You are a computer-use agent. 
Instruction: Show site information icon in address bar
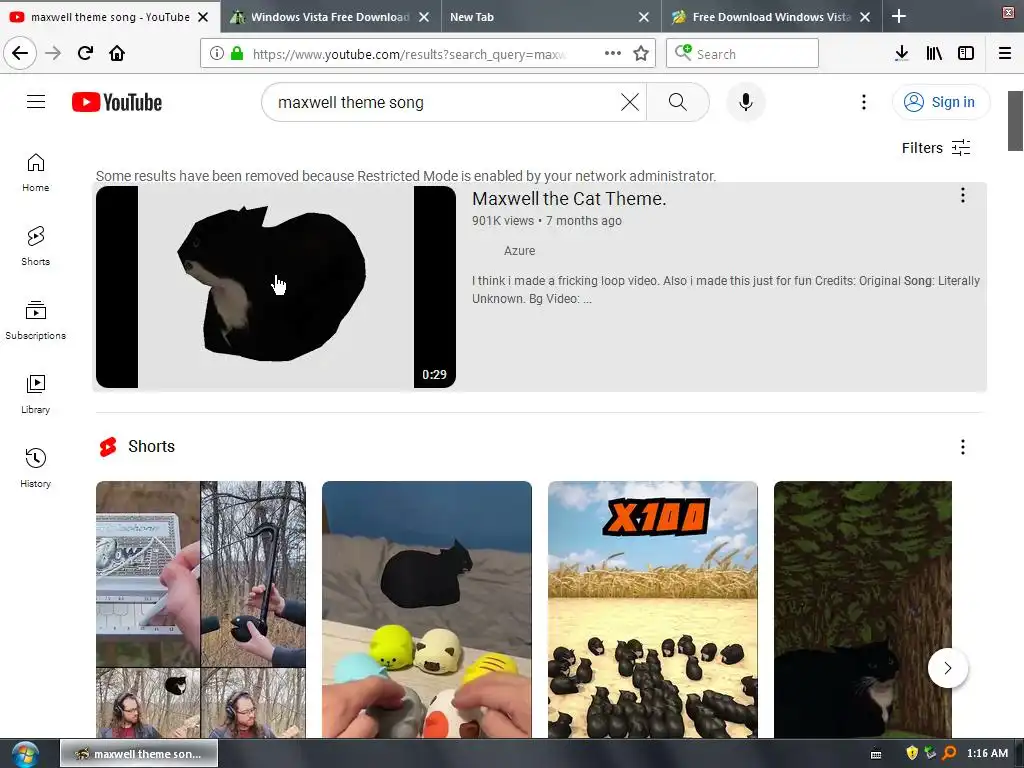[x=217, y=54]
